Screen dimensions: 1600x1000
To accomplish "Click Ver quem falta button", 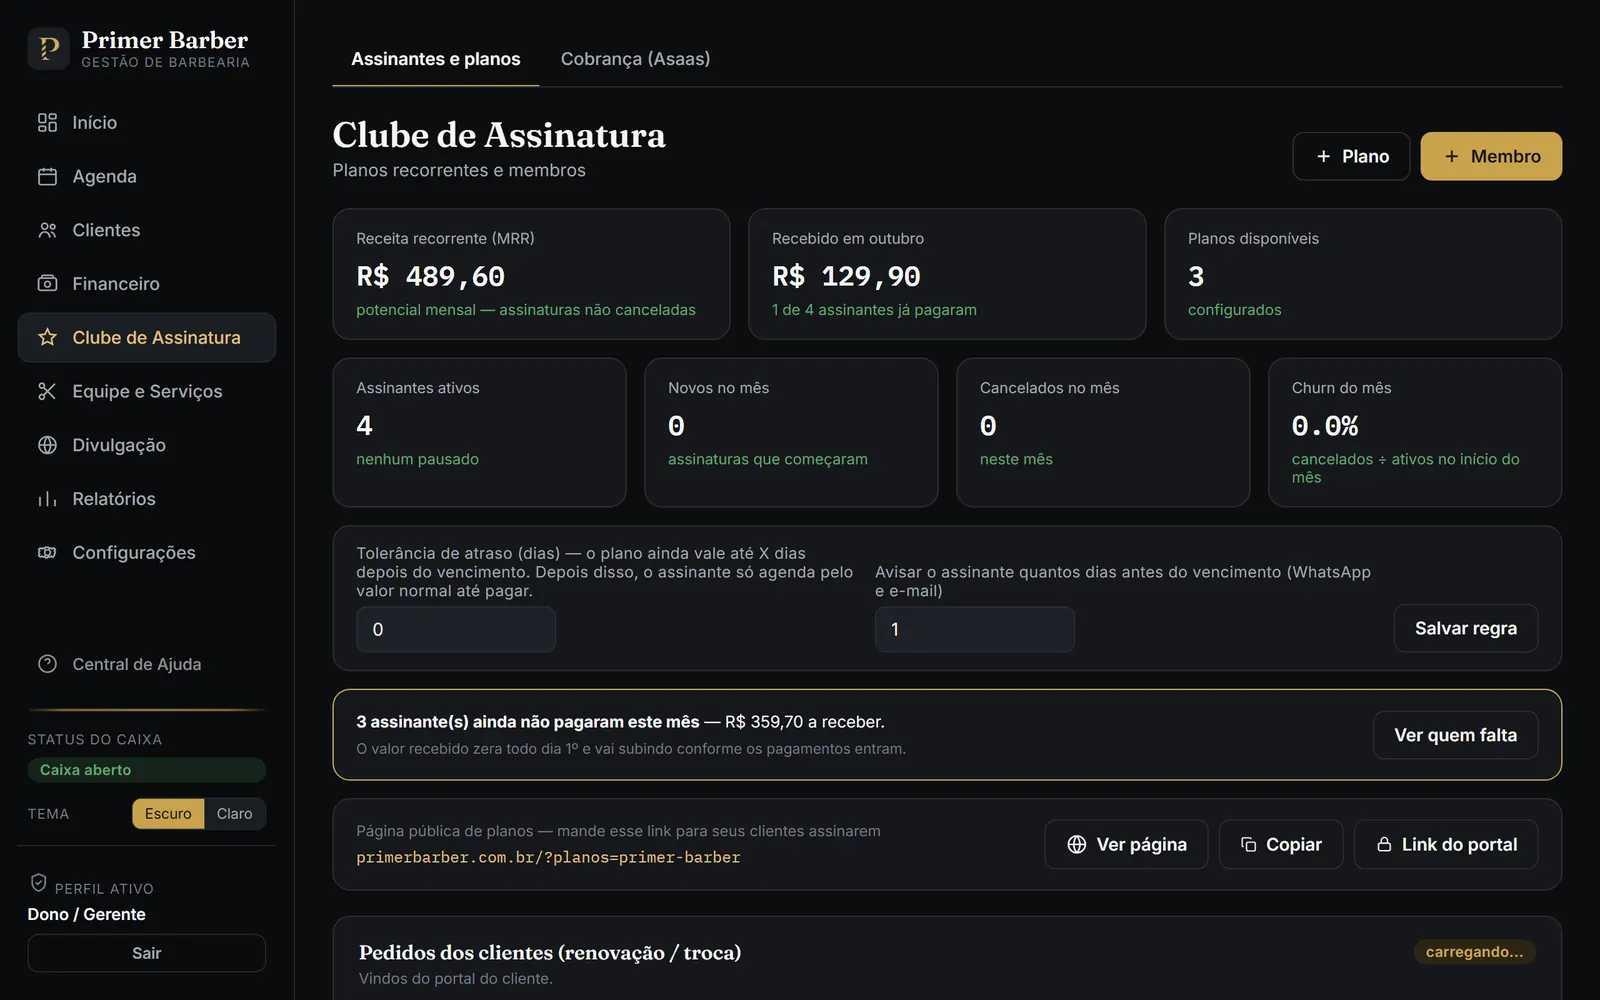I will (1456, 735).
